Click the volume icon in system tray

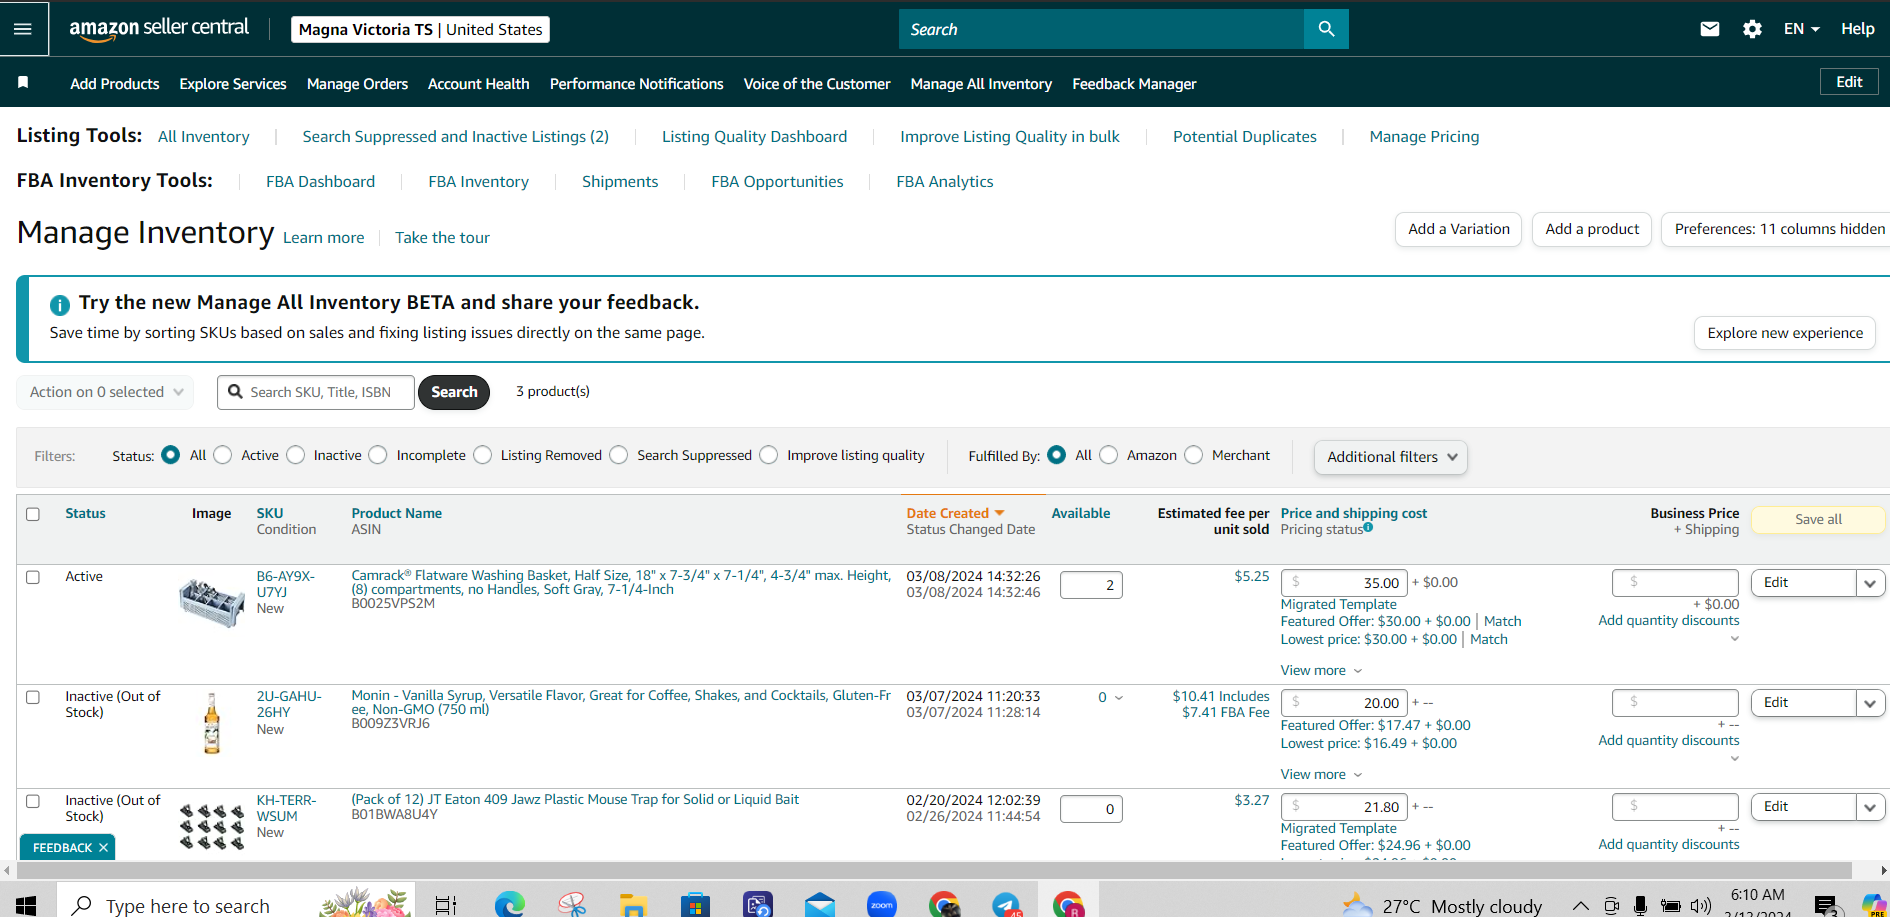point(1701,906)
